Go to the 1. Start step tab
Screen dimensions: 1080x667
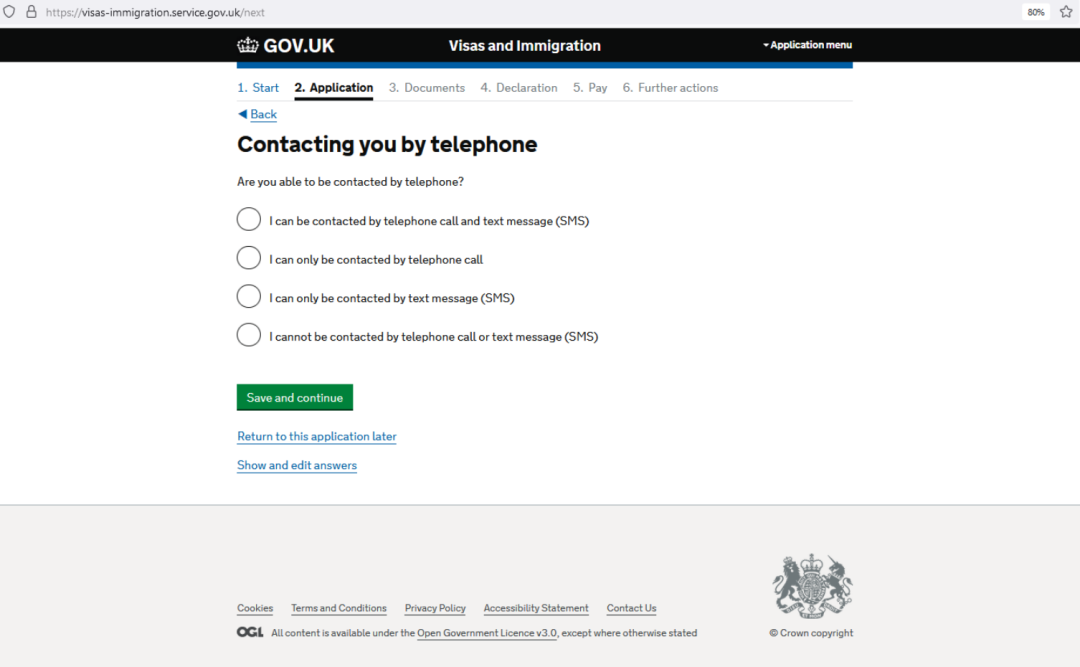[258, 88]
